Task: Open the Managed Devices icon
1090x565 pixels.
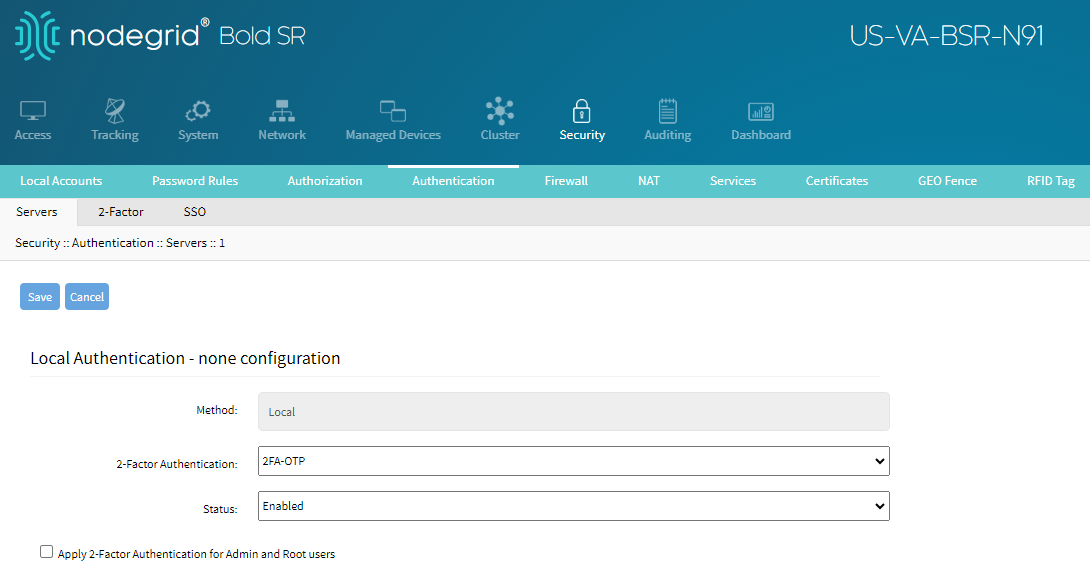Action: pyautogui.click(x=393, y=111)
